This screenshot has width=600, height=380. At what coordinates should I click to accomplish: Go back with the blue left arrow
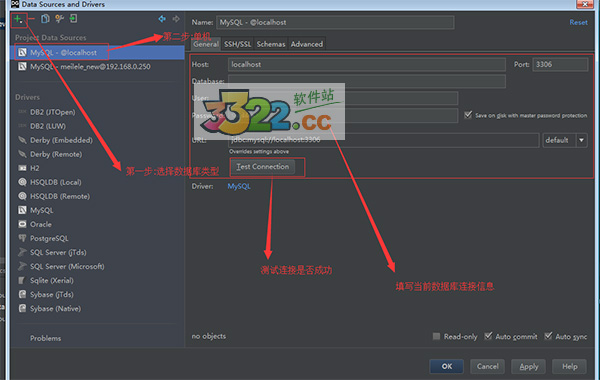[162, 19]
